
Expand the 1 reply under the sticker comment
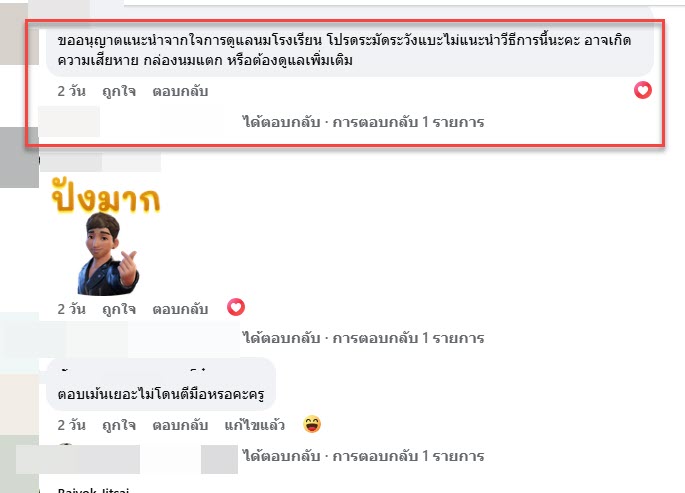coord(363,338)
